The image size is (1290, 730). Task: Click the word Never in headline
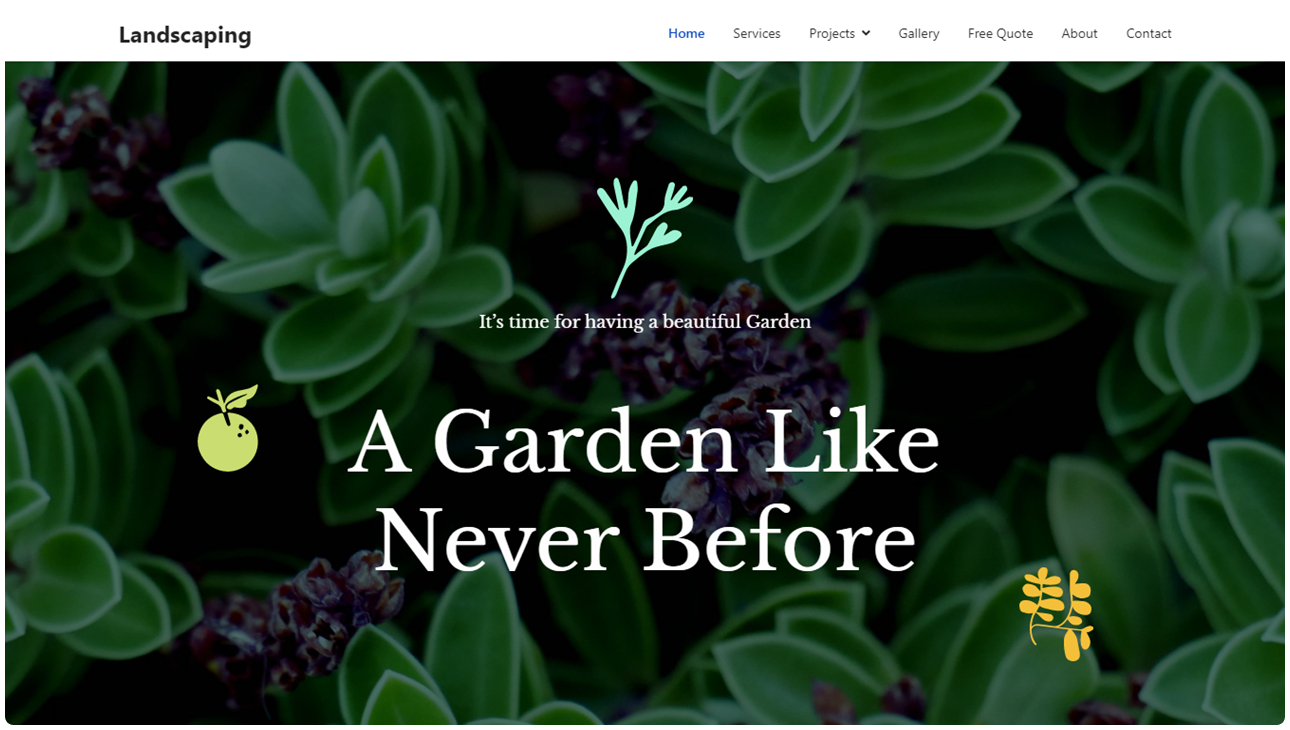coord(497,540)
